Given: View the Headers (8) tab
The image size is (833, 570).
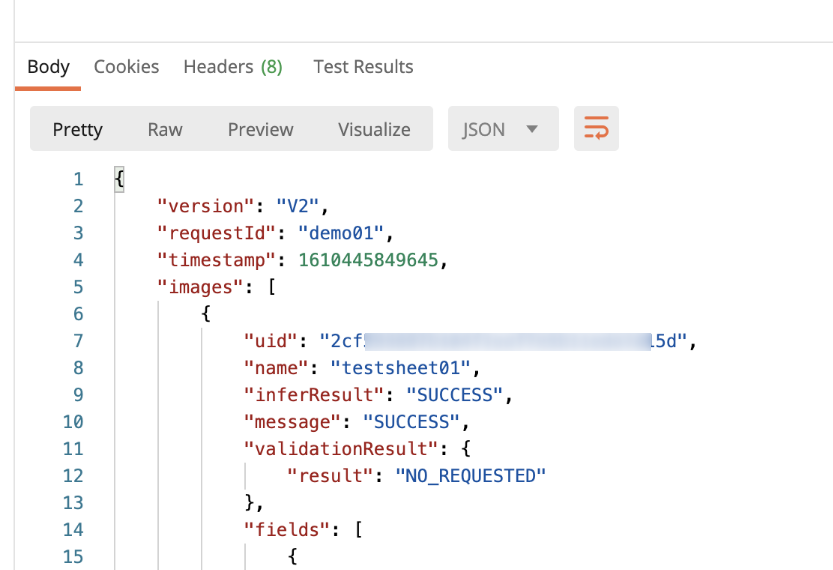Looking at the screenshot, I should (232, 67).
